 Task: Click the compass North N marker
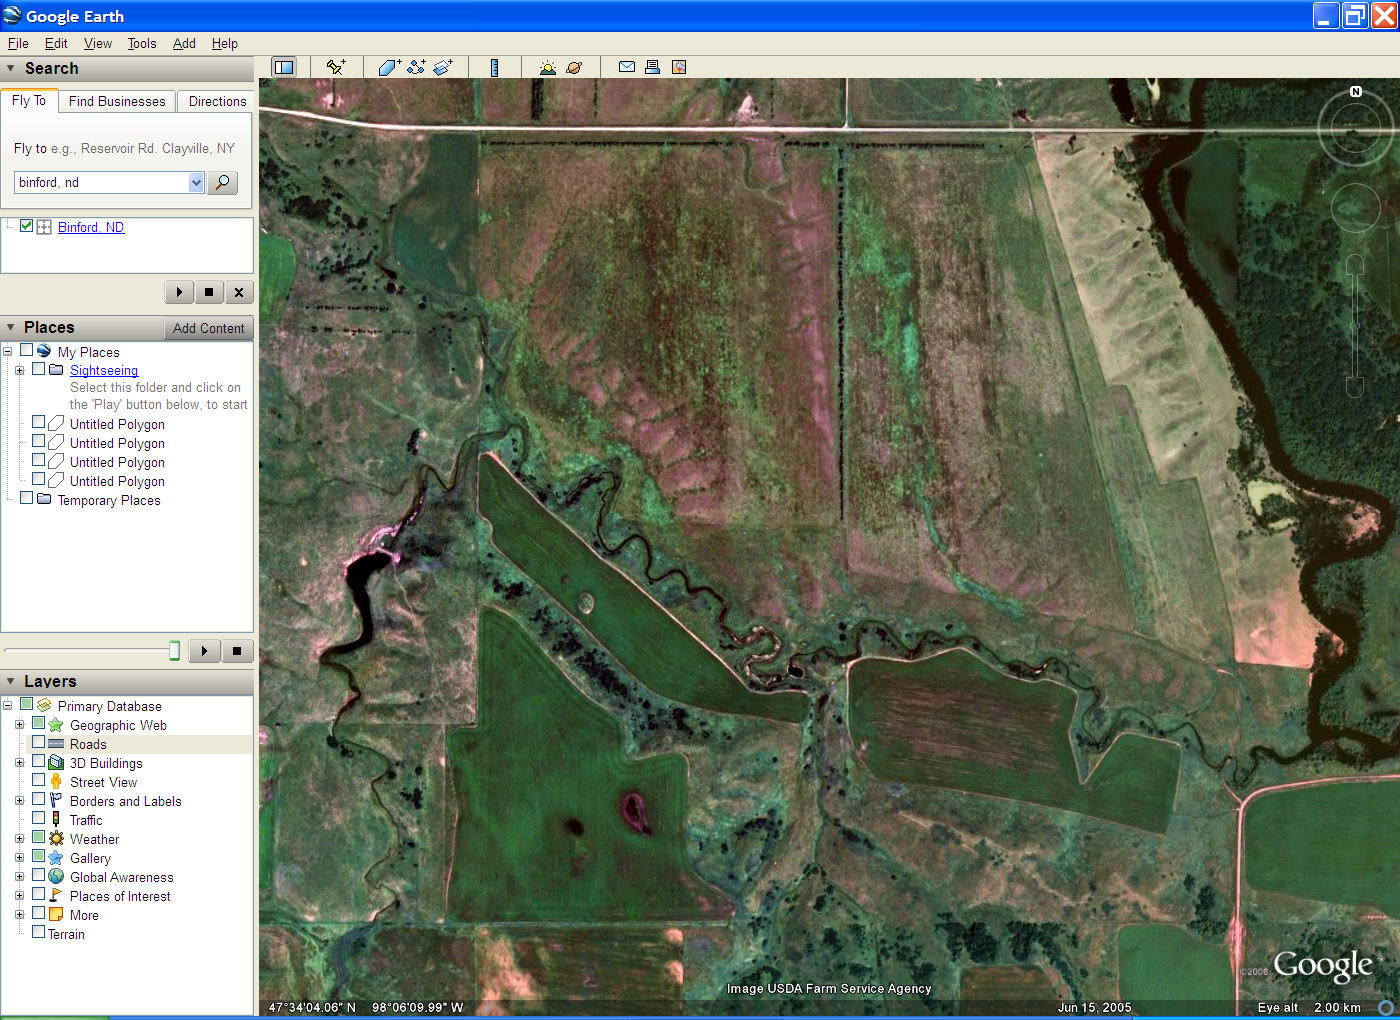1356,91
